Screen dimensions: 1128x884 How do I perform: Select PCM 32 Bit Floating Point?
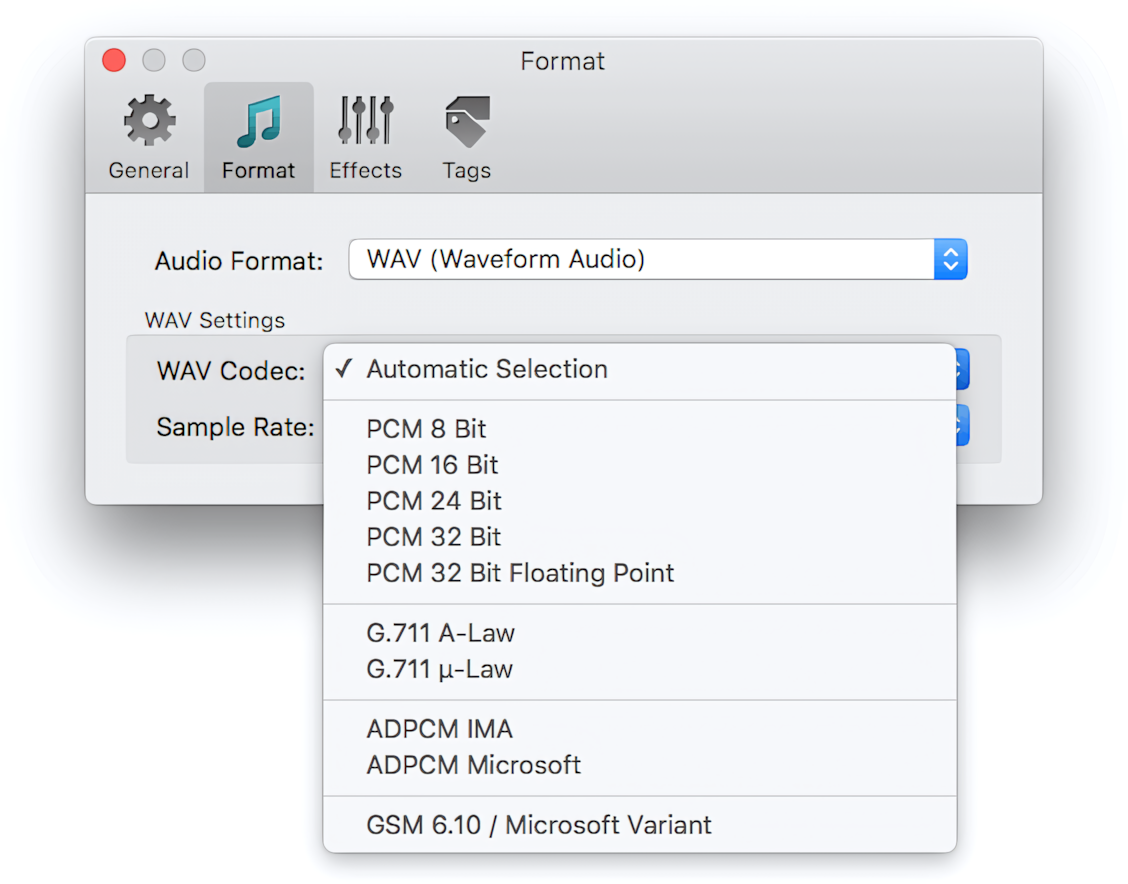[x=521, y=573]
